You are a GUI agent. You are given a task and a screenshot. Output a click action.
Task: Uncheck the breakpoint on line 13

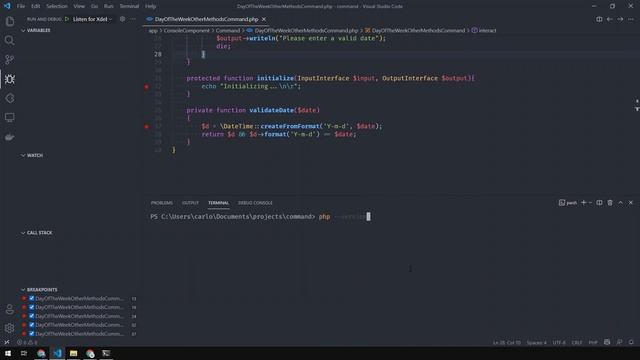[x=31, y=298]
